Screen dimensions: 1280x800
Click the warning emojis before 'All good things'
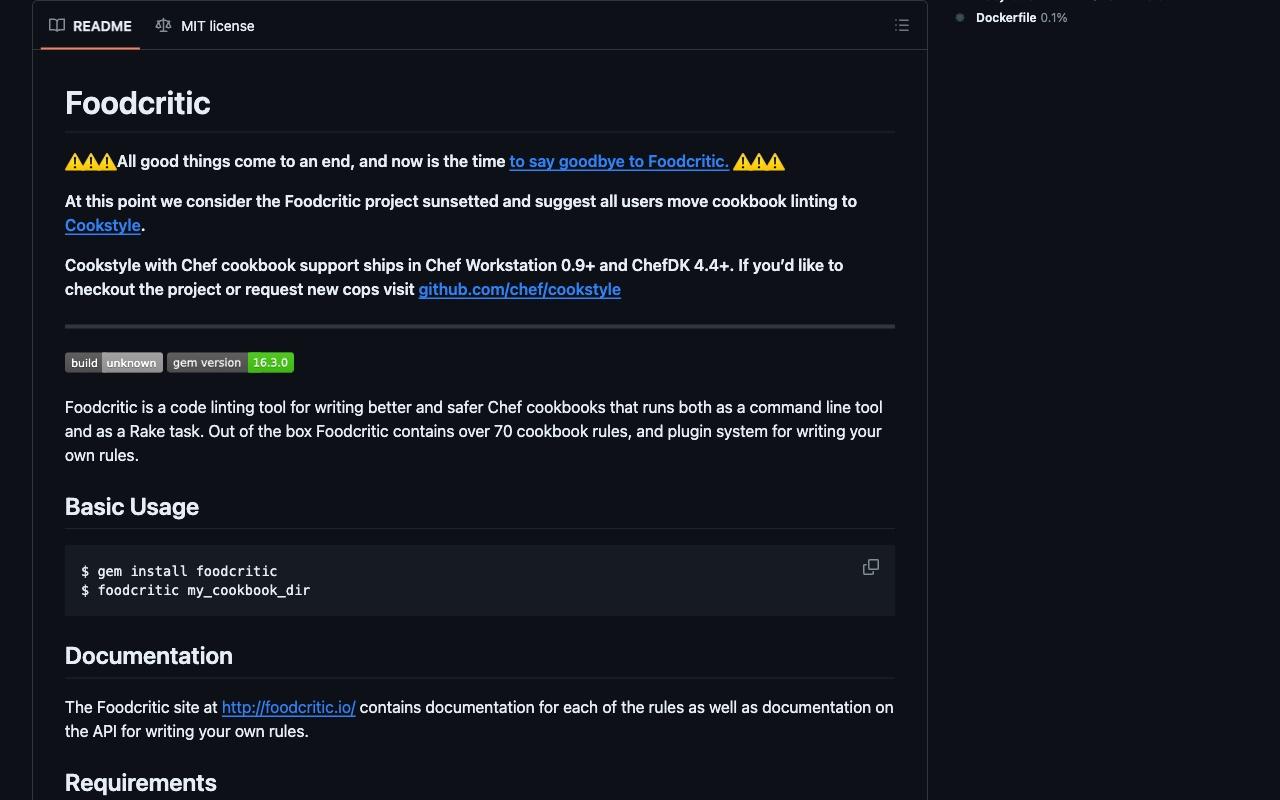click(x=91, y=161)
